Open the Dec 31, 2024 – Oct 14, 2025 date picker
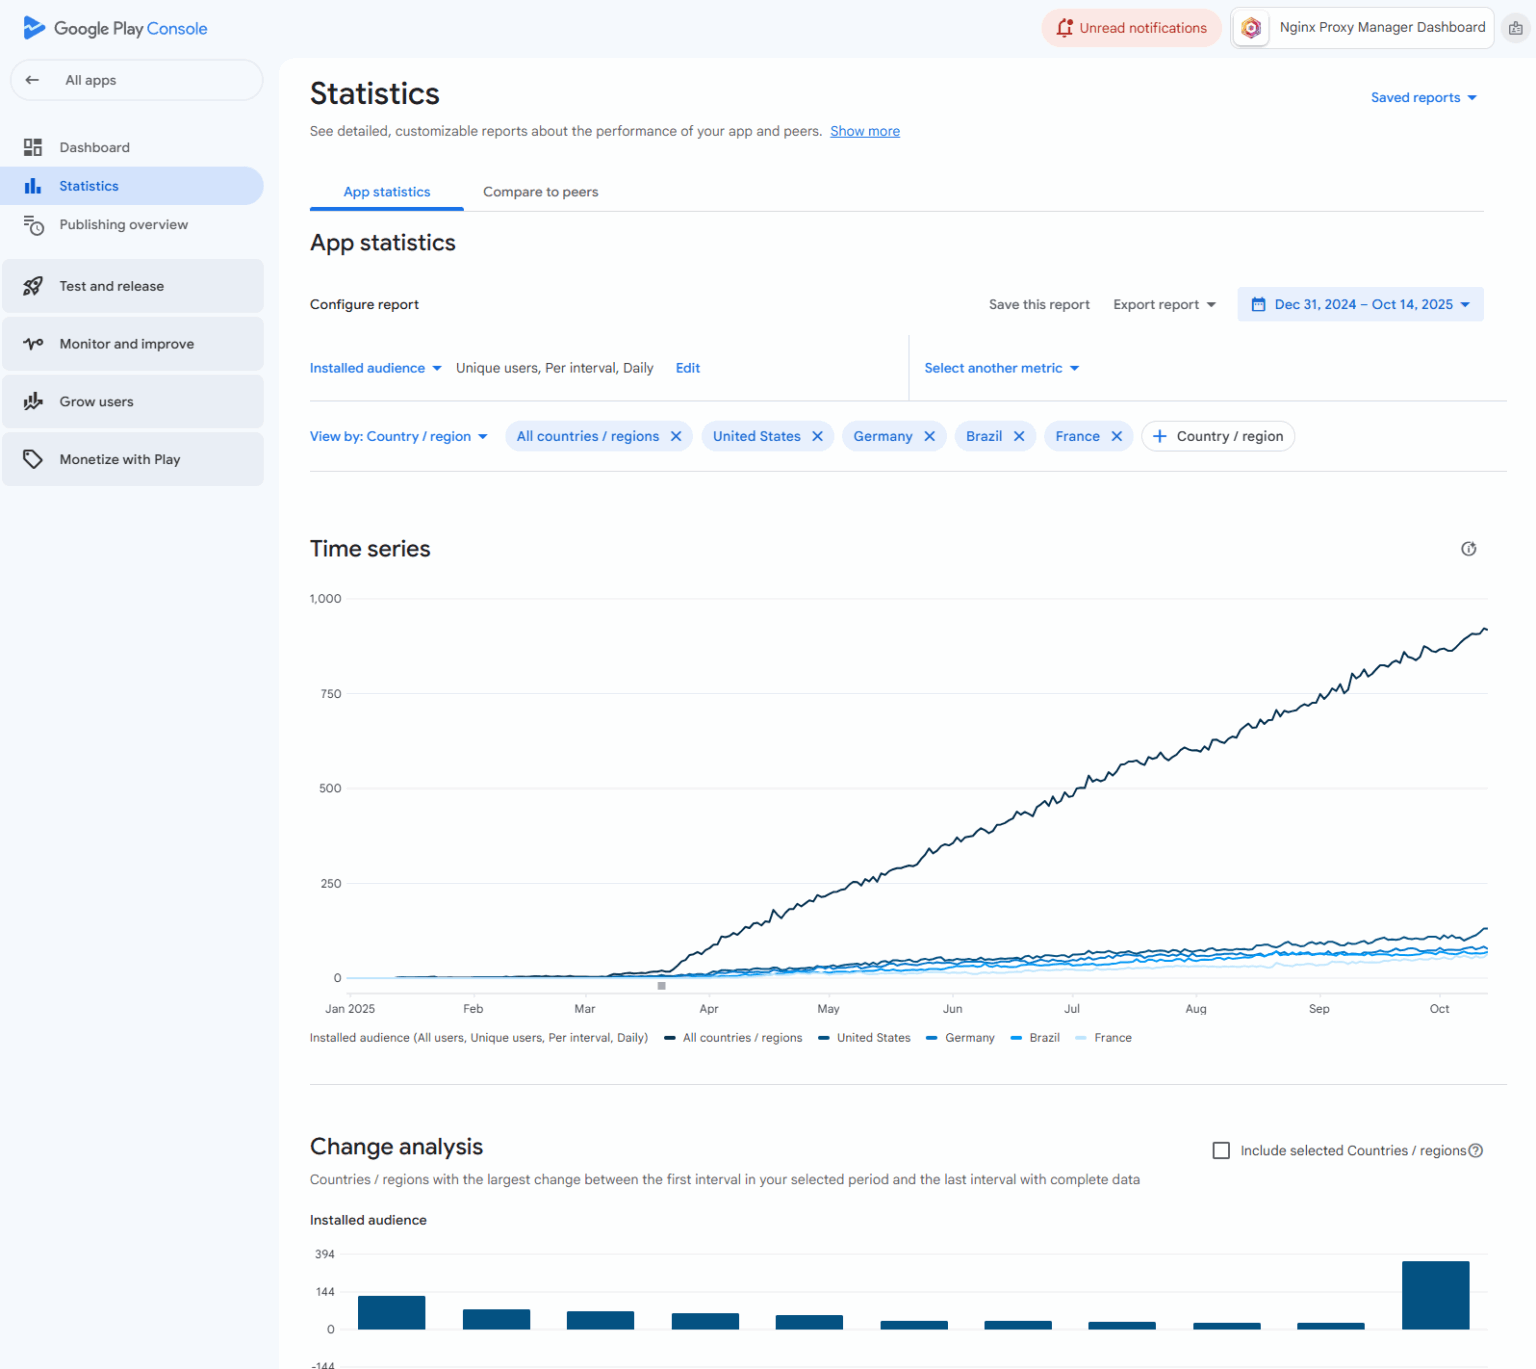Image resolution: width=1536 pixels, height=1369 pixels. pyautogui.click(x=1360, y=304)
